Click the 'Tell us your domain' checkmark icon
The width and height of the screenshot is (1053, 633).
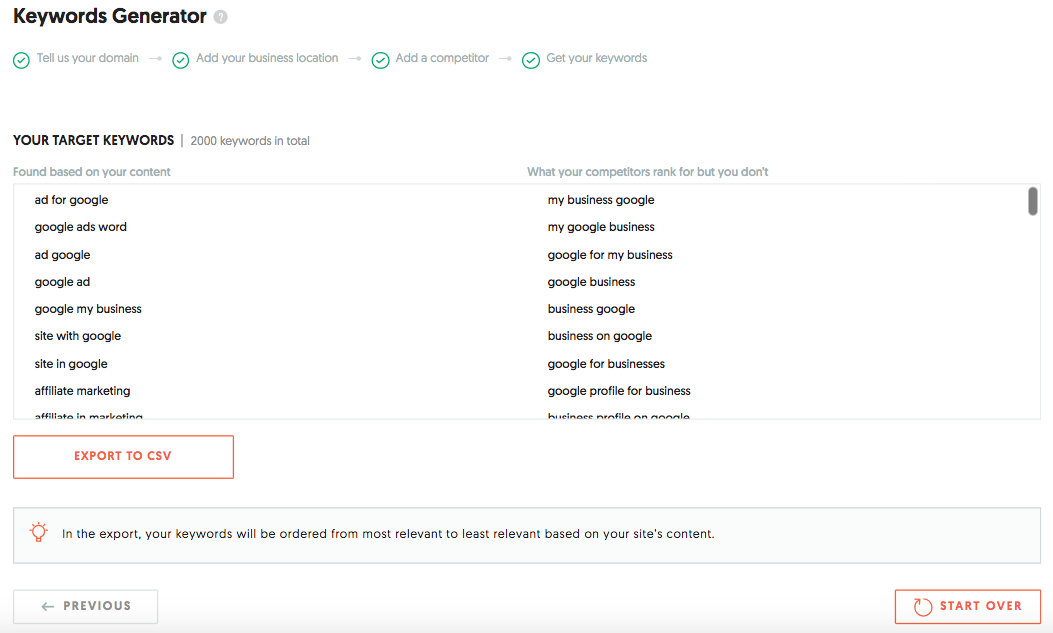21,60
